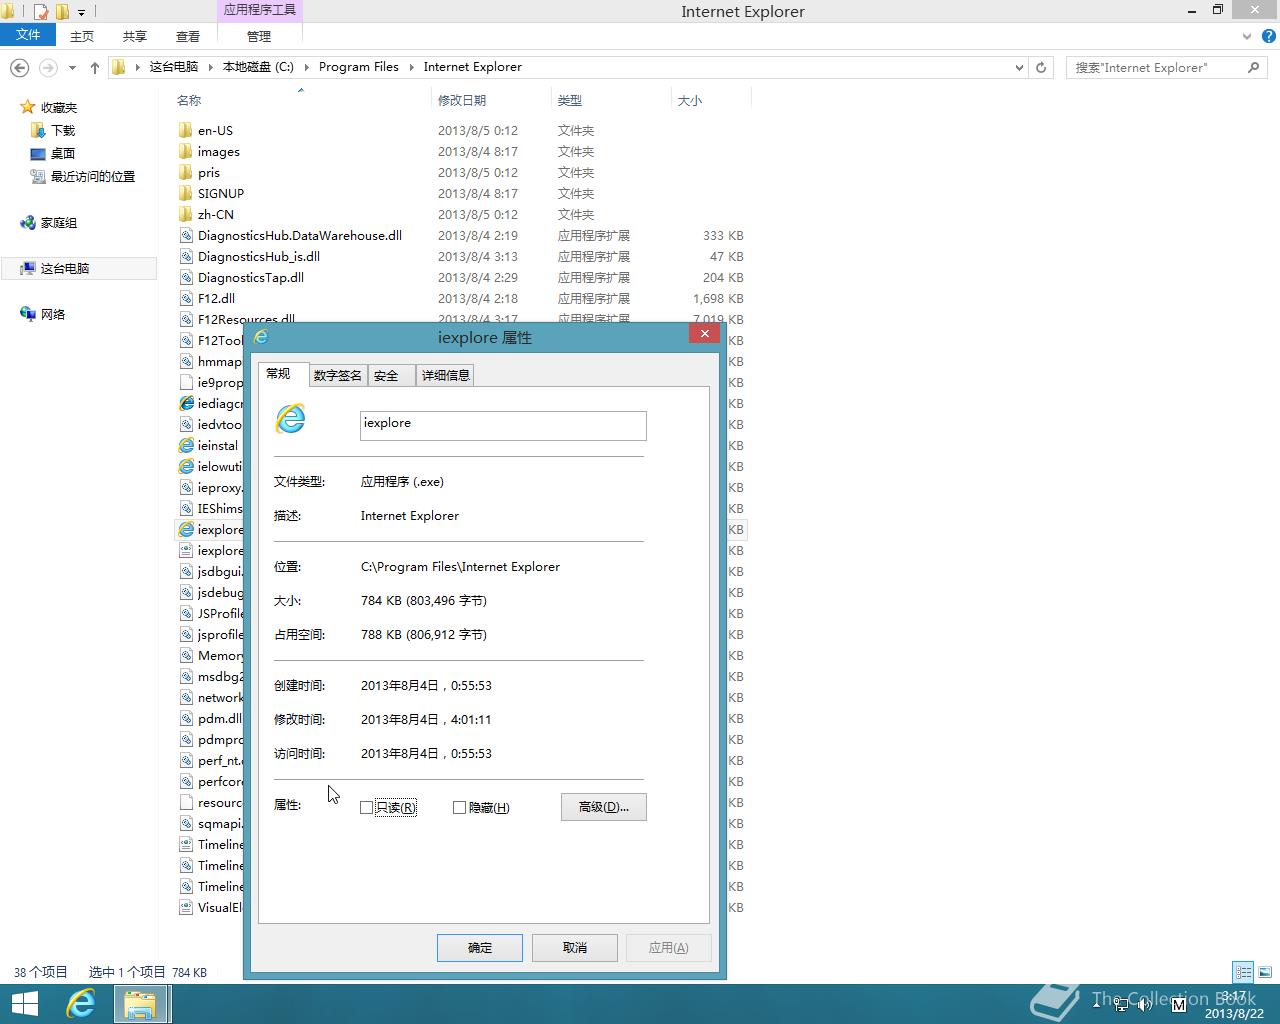Show hidden tray icons arrow

(x=1097, y=1004)
